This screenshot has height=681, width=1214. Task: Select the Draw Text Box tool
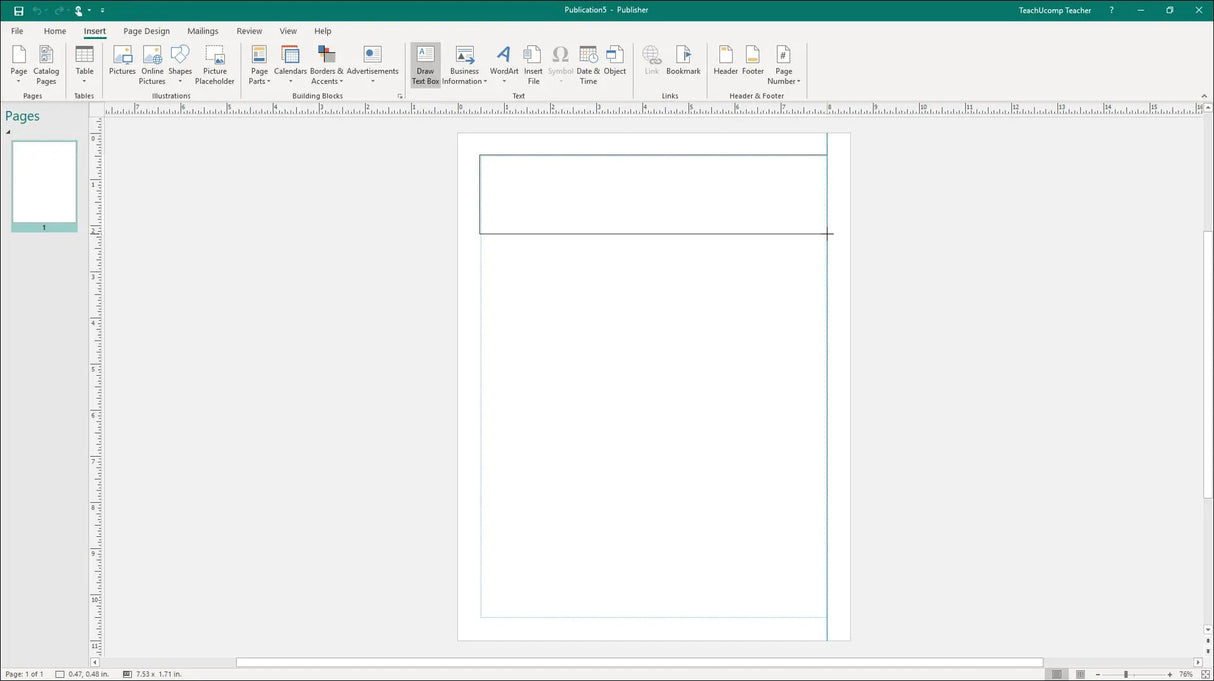tap(425, 63)
